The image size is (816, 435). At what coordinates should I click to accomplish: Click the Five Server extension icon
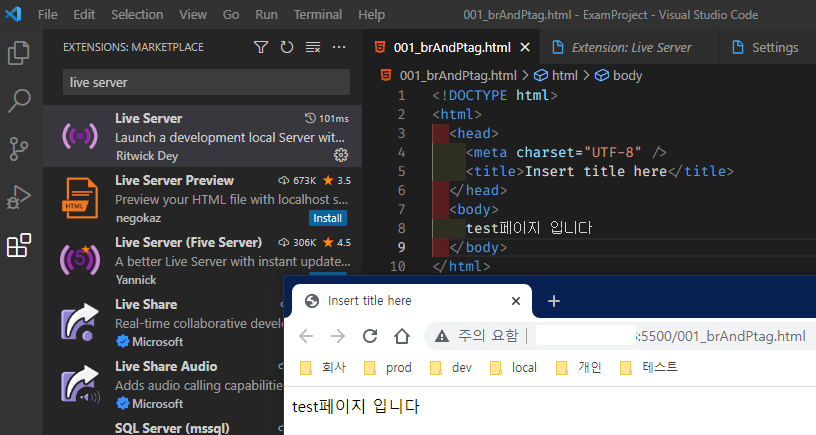click(x=80, y=259)
